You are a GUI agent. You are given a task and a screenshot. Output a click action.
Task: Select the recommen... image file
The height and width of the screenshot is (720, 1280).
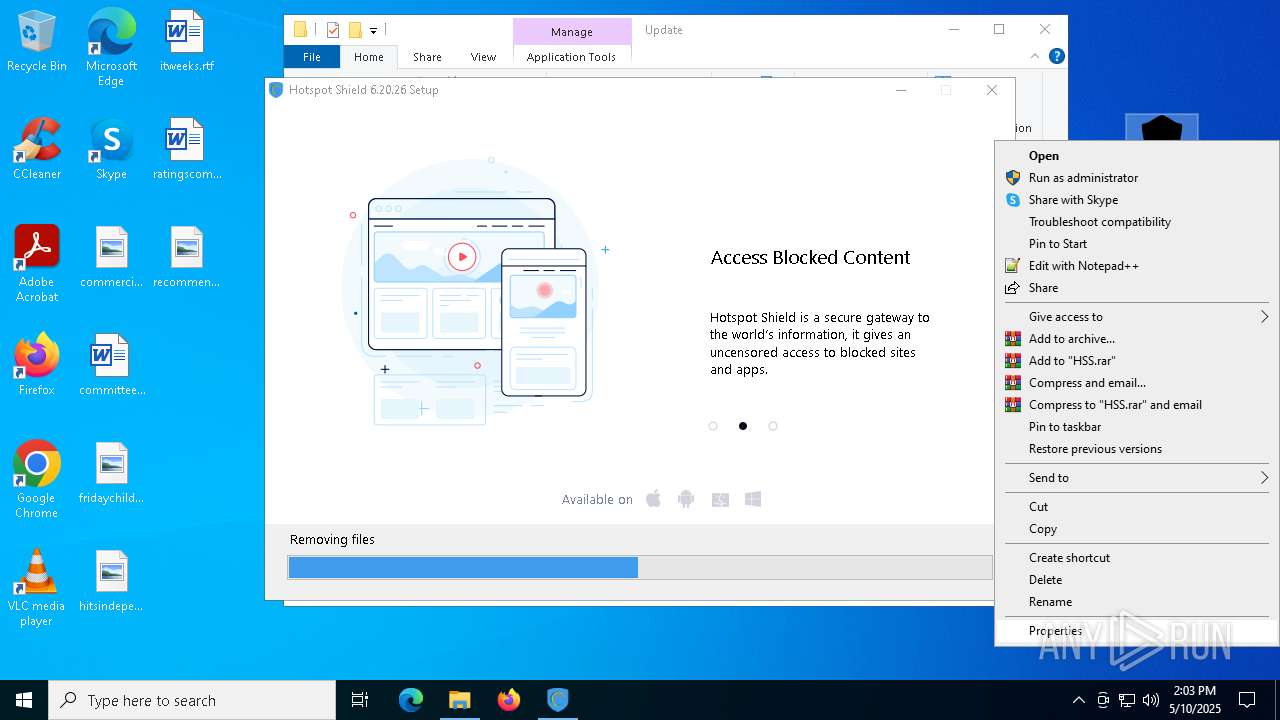(186, 257)
